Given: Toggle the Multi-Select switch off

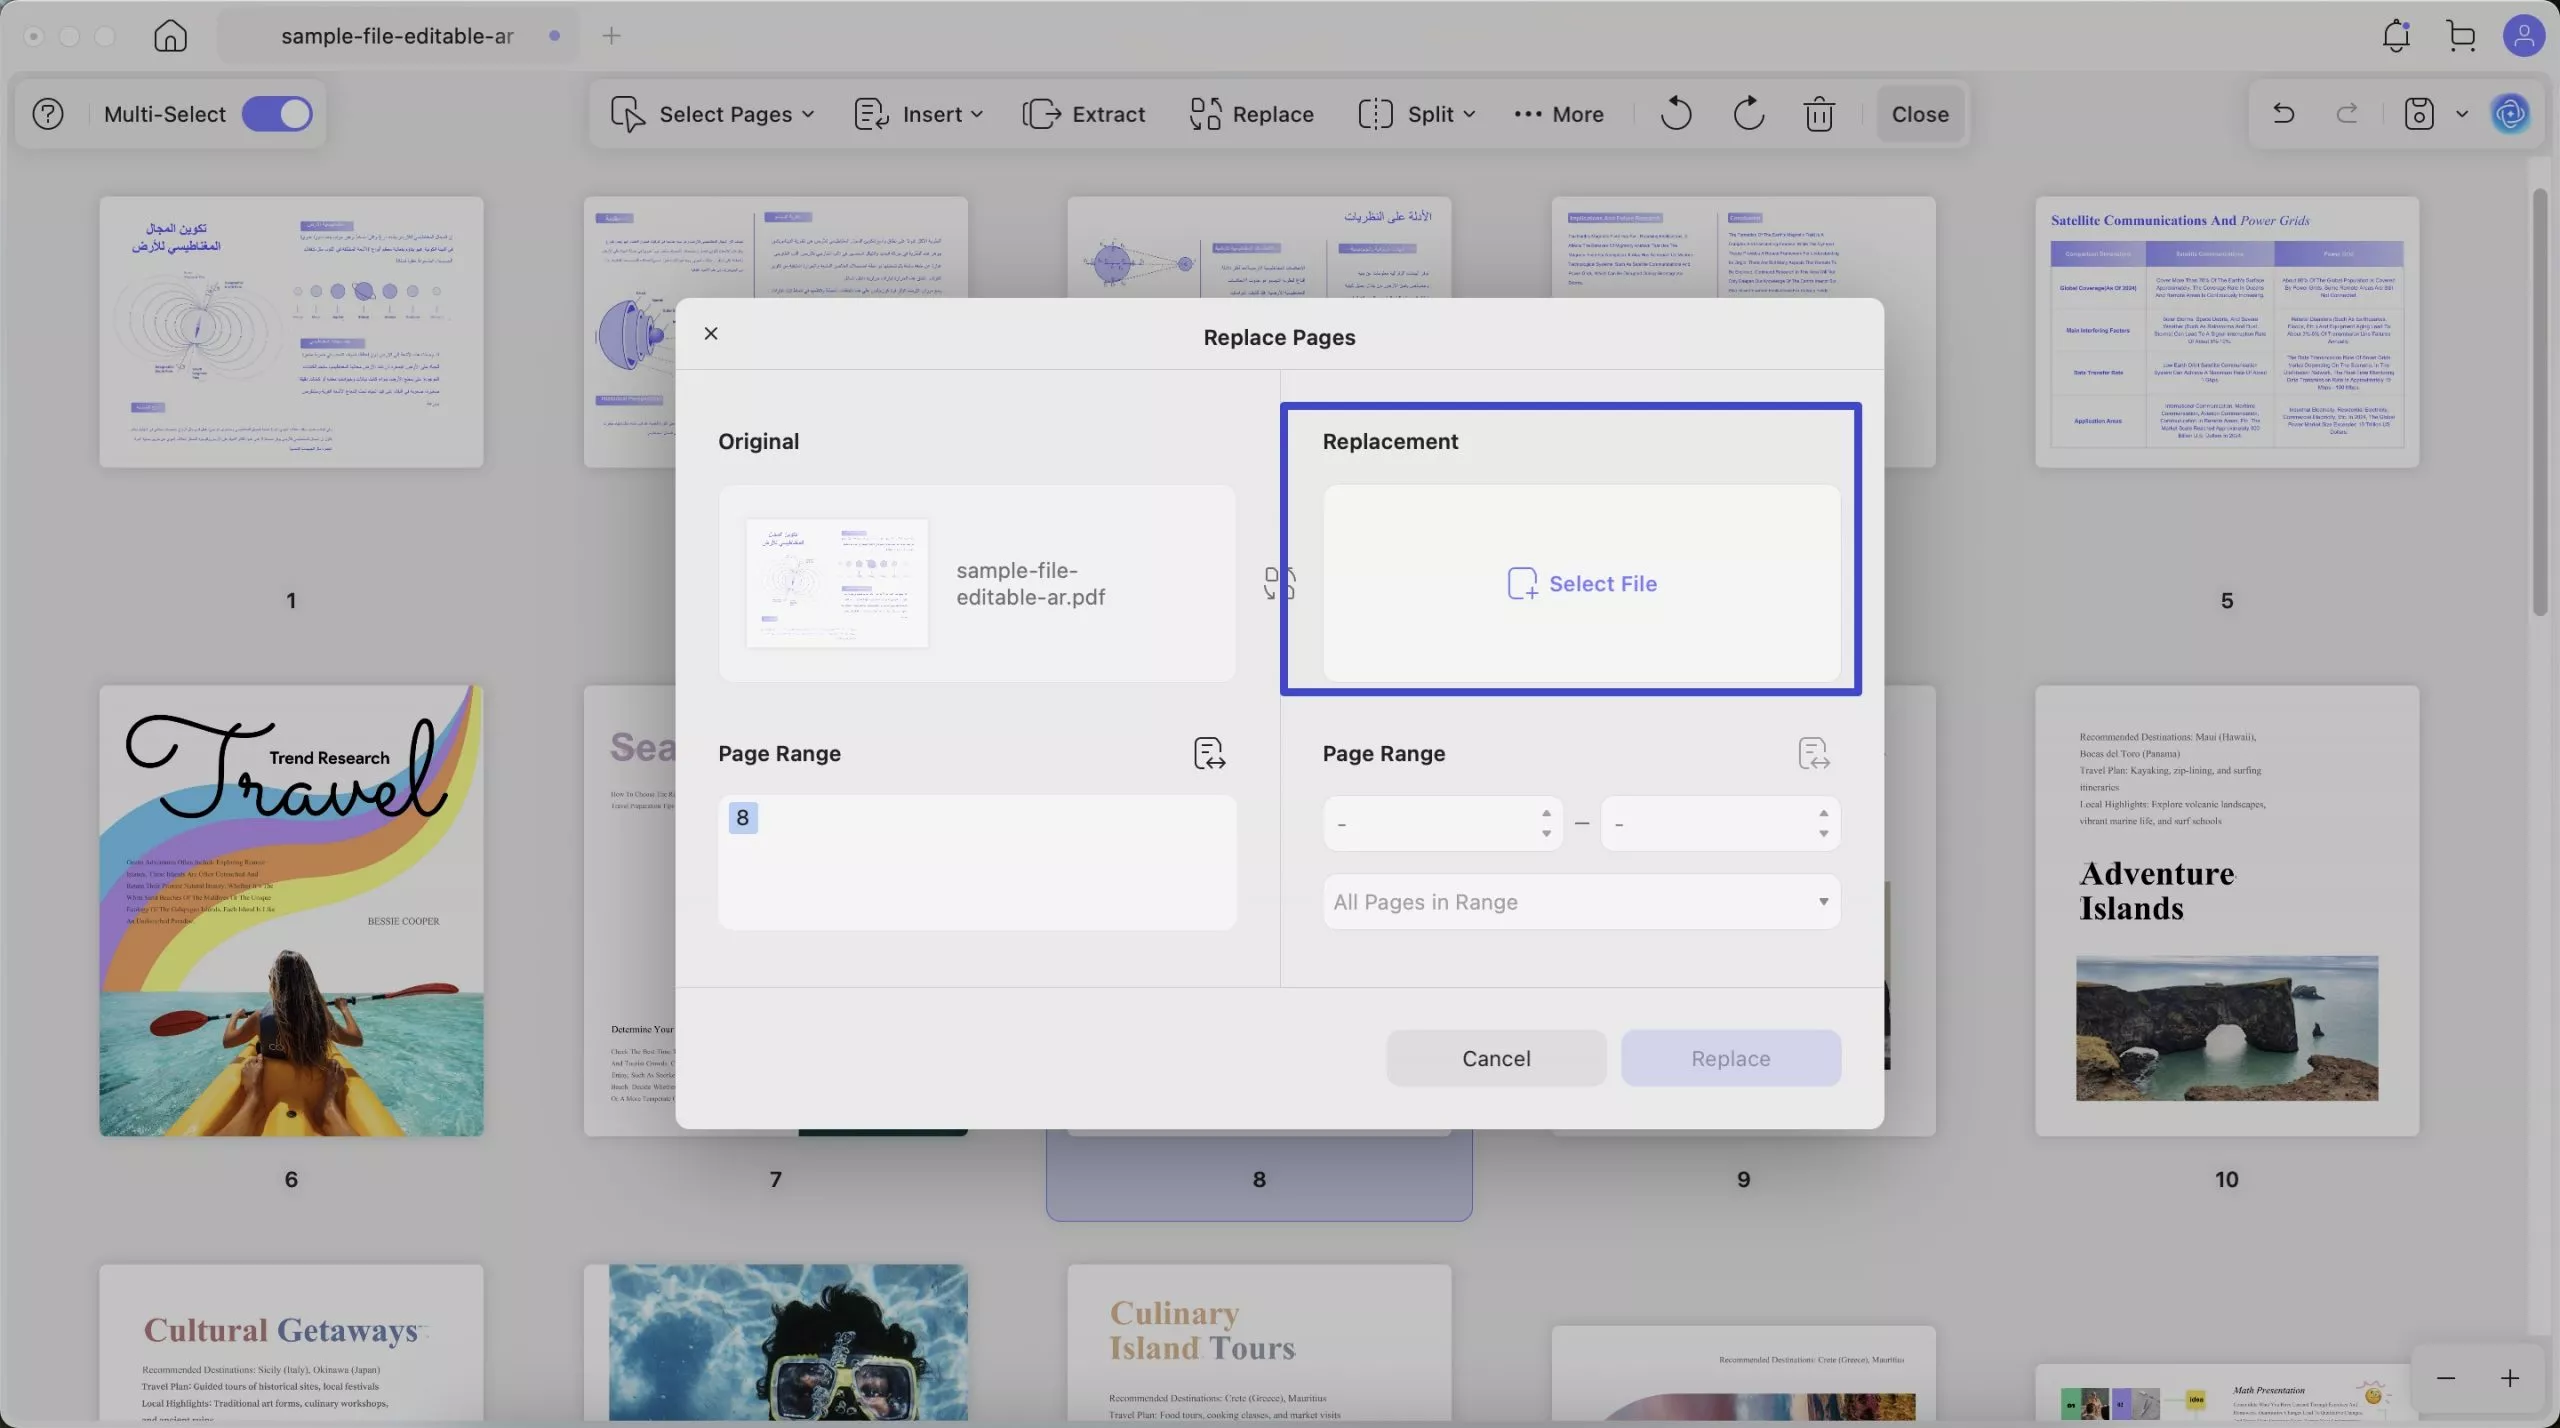Looking at the screenshot, I should pyautogui.click(x=277, y=114).
